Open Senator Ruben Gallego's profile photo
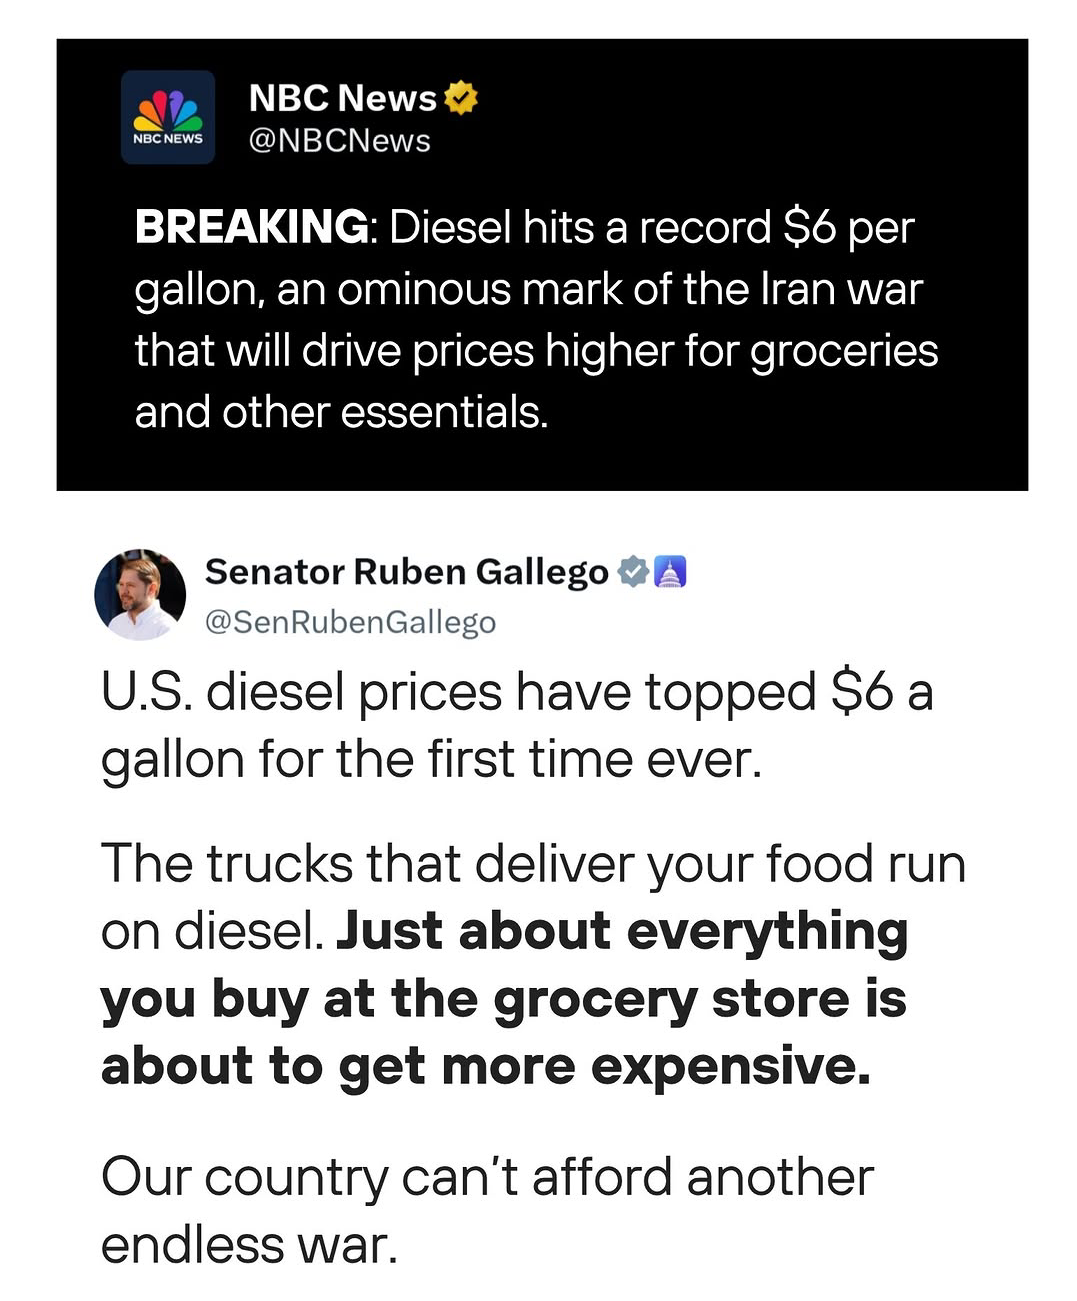 tap(140, 594)
